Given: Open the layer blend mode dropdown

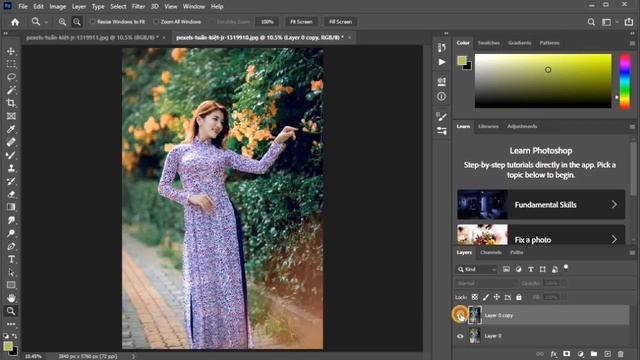Looking at the screenshot, I should point(486,283).
